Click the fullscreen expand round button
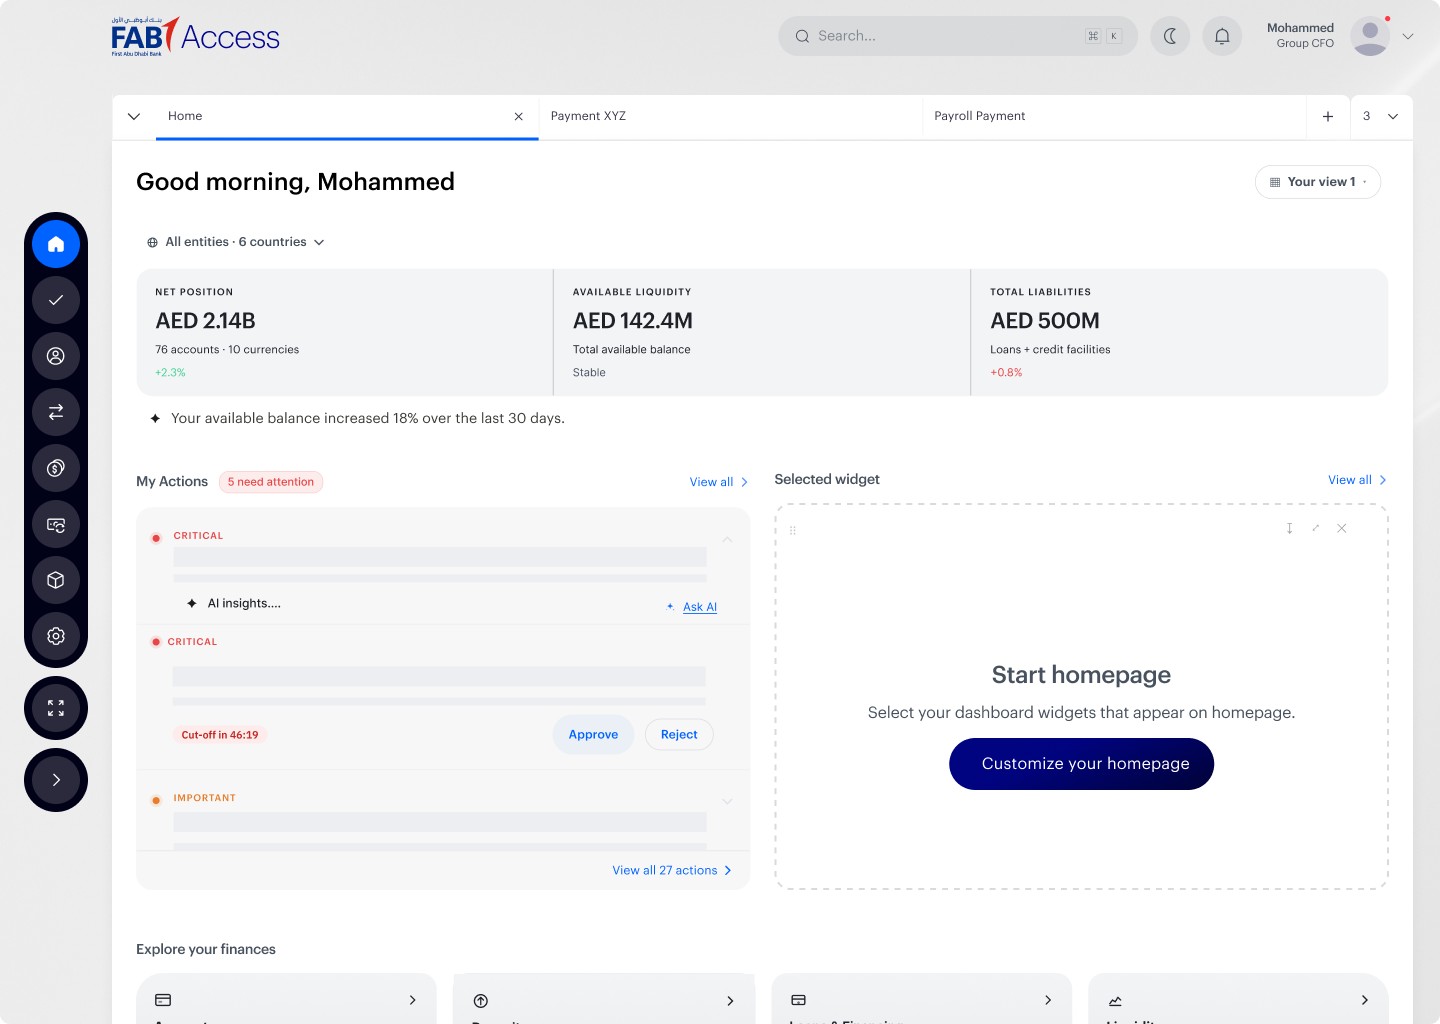 56,708
